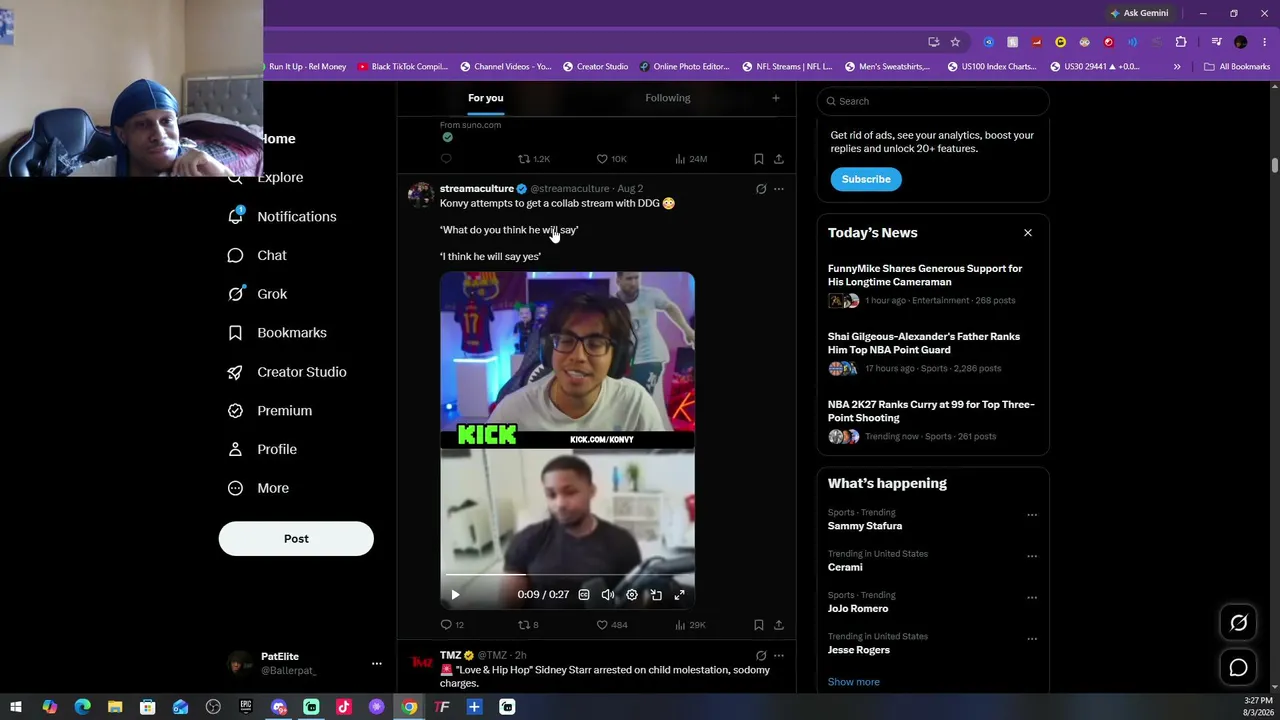The width and height of the screenshot is (1280, 720).
Task: Open the Chat section in sidebar
Action: (x=257, y=255)
